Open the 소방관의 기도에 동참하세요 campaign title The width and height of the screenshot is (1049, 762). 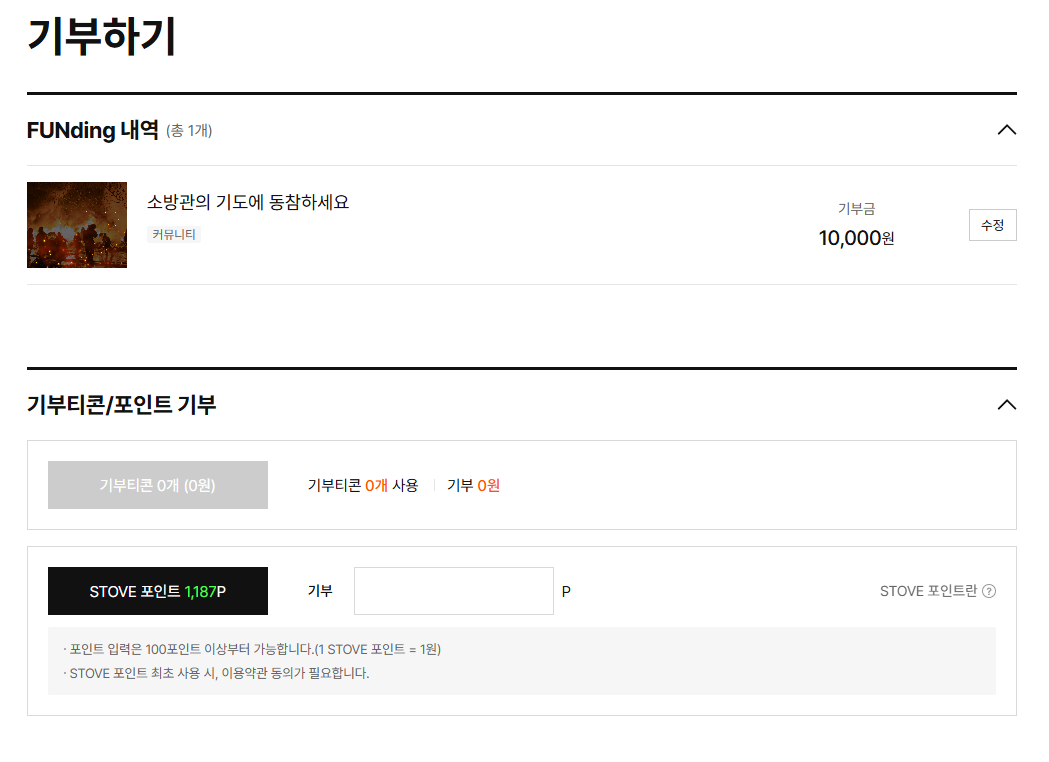[248, 202]
